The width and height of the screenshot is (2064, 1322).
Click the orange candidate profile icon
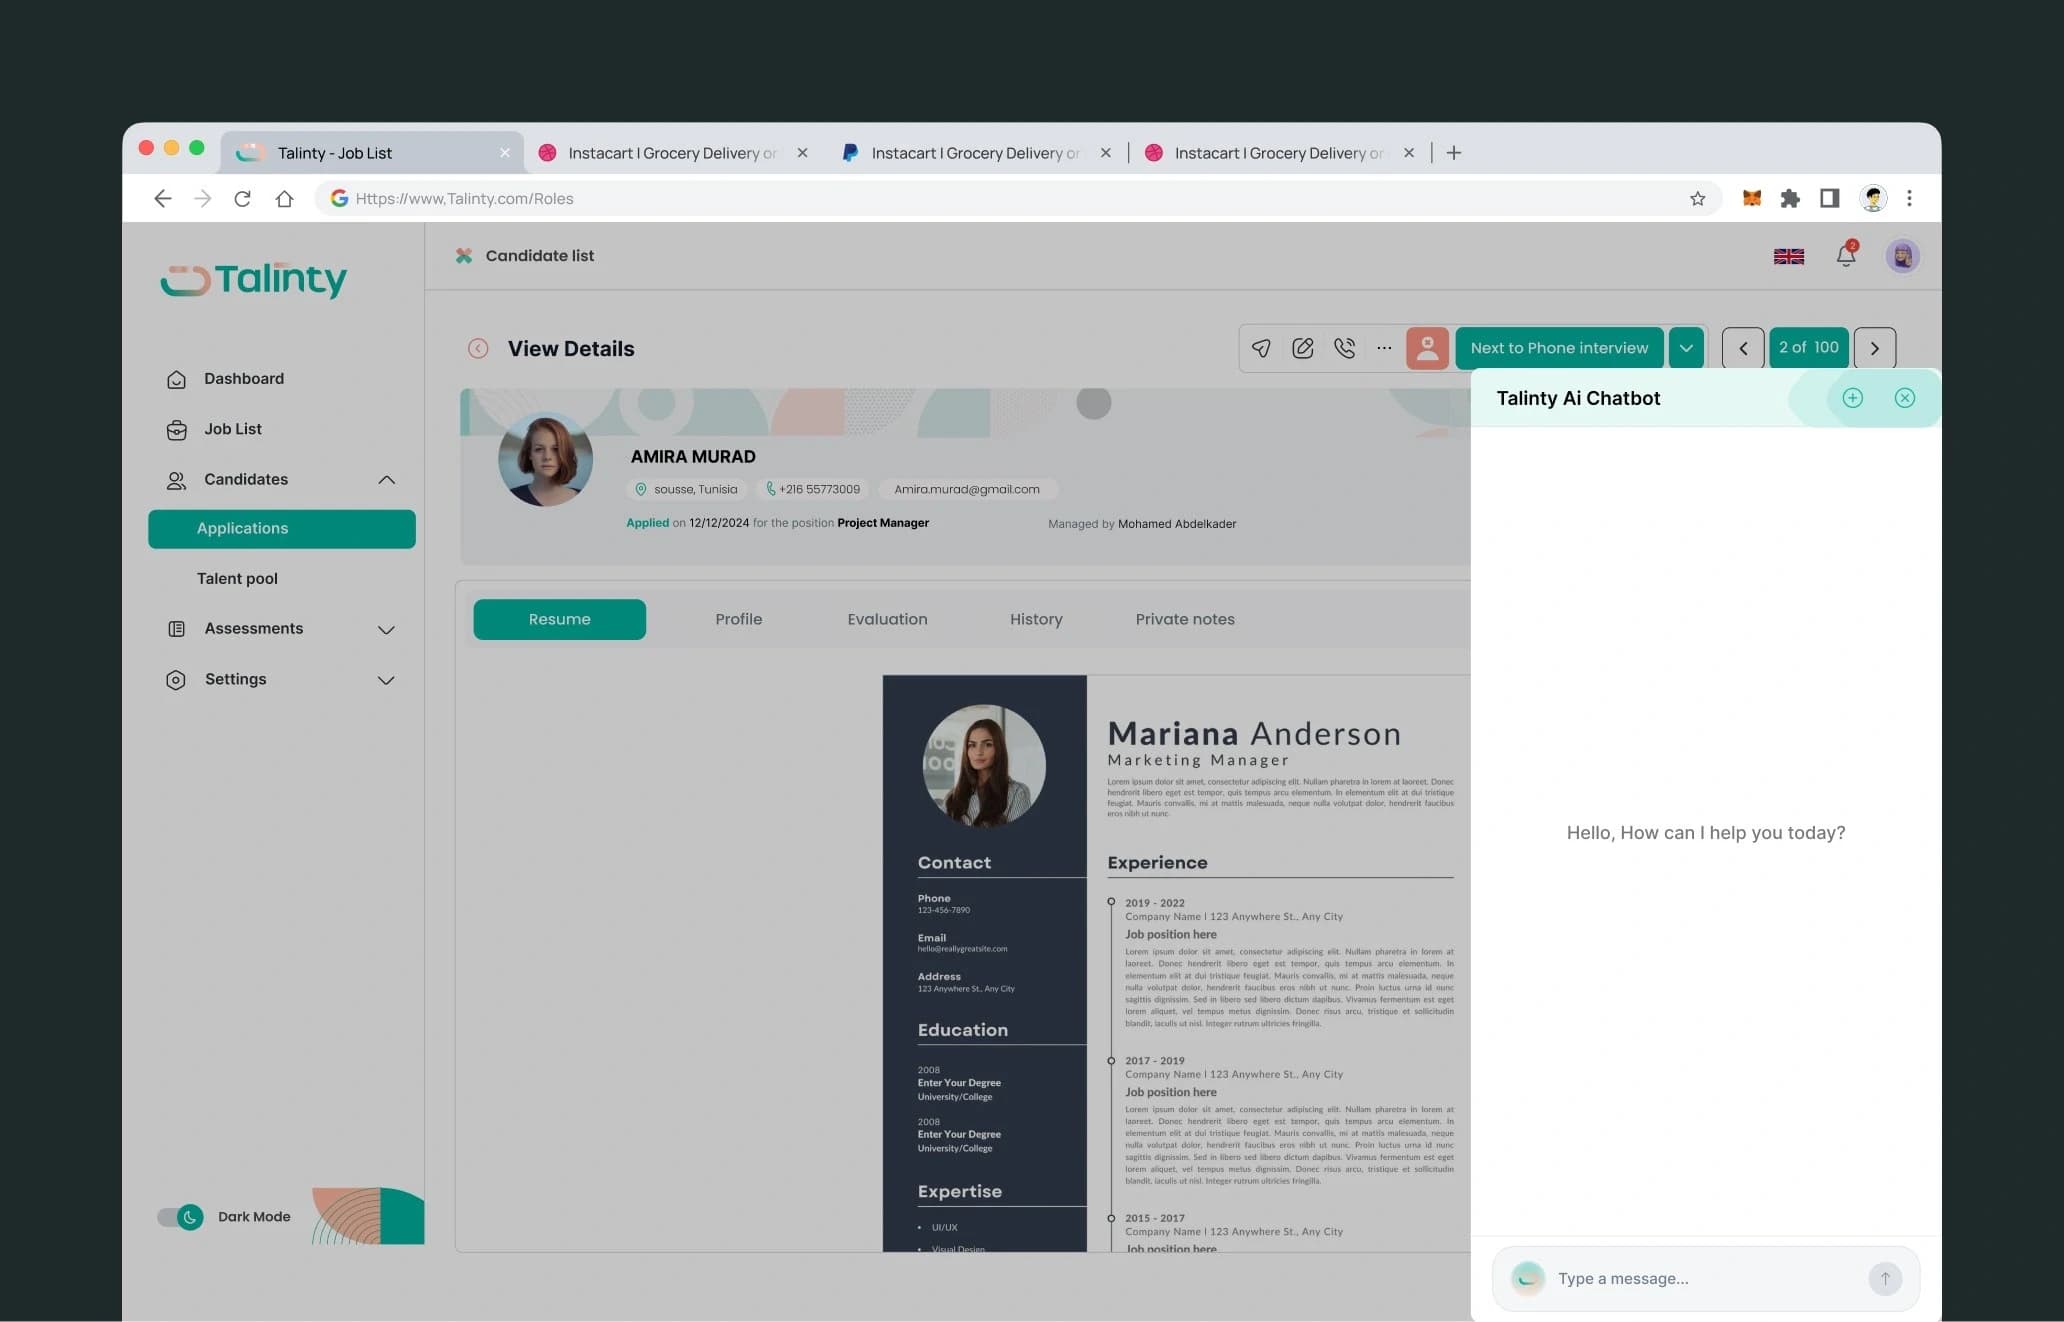click(1427, 348)
